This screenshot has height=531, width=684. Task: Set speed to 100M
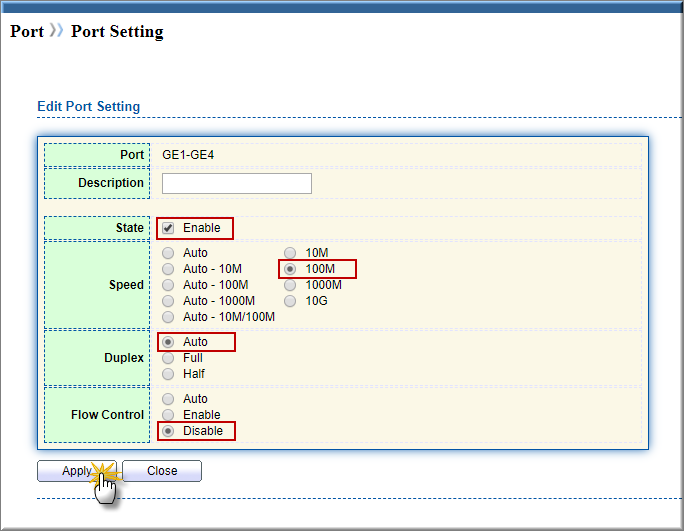(291, 269)
